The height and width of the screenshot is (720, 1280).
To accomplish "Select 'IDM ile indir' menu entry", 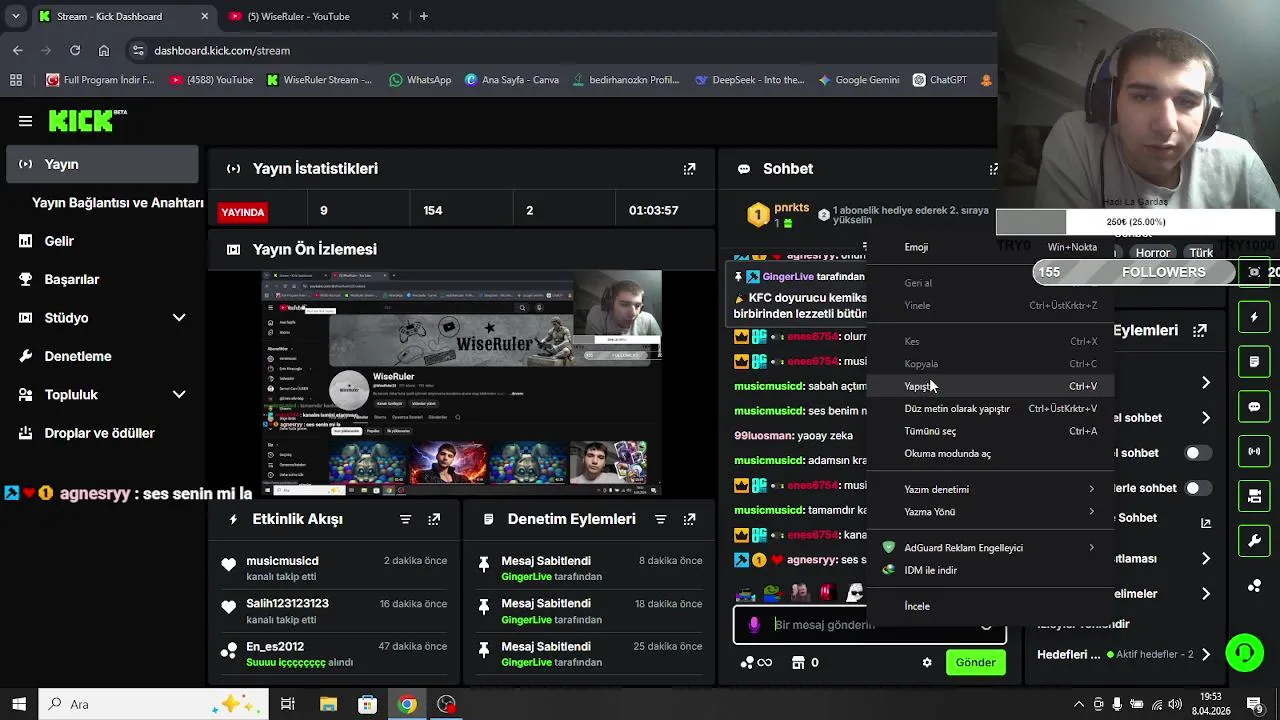I will 991,570.
